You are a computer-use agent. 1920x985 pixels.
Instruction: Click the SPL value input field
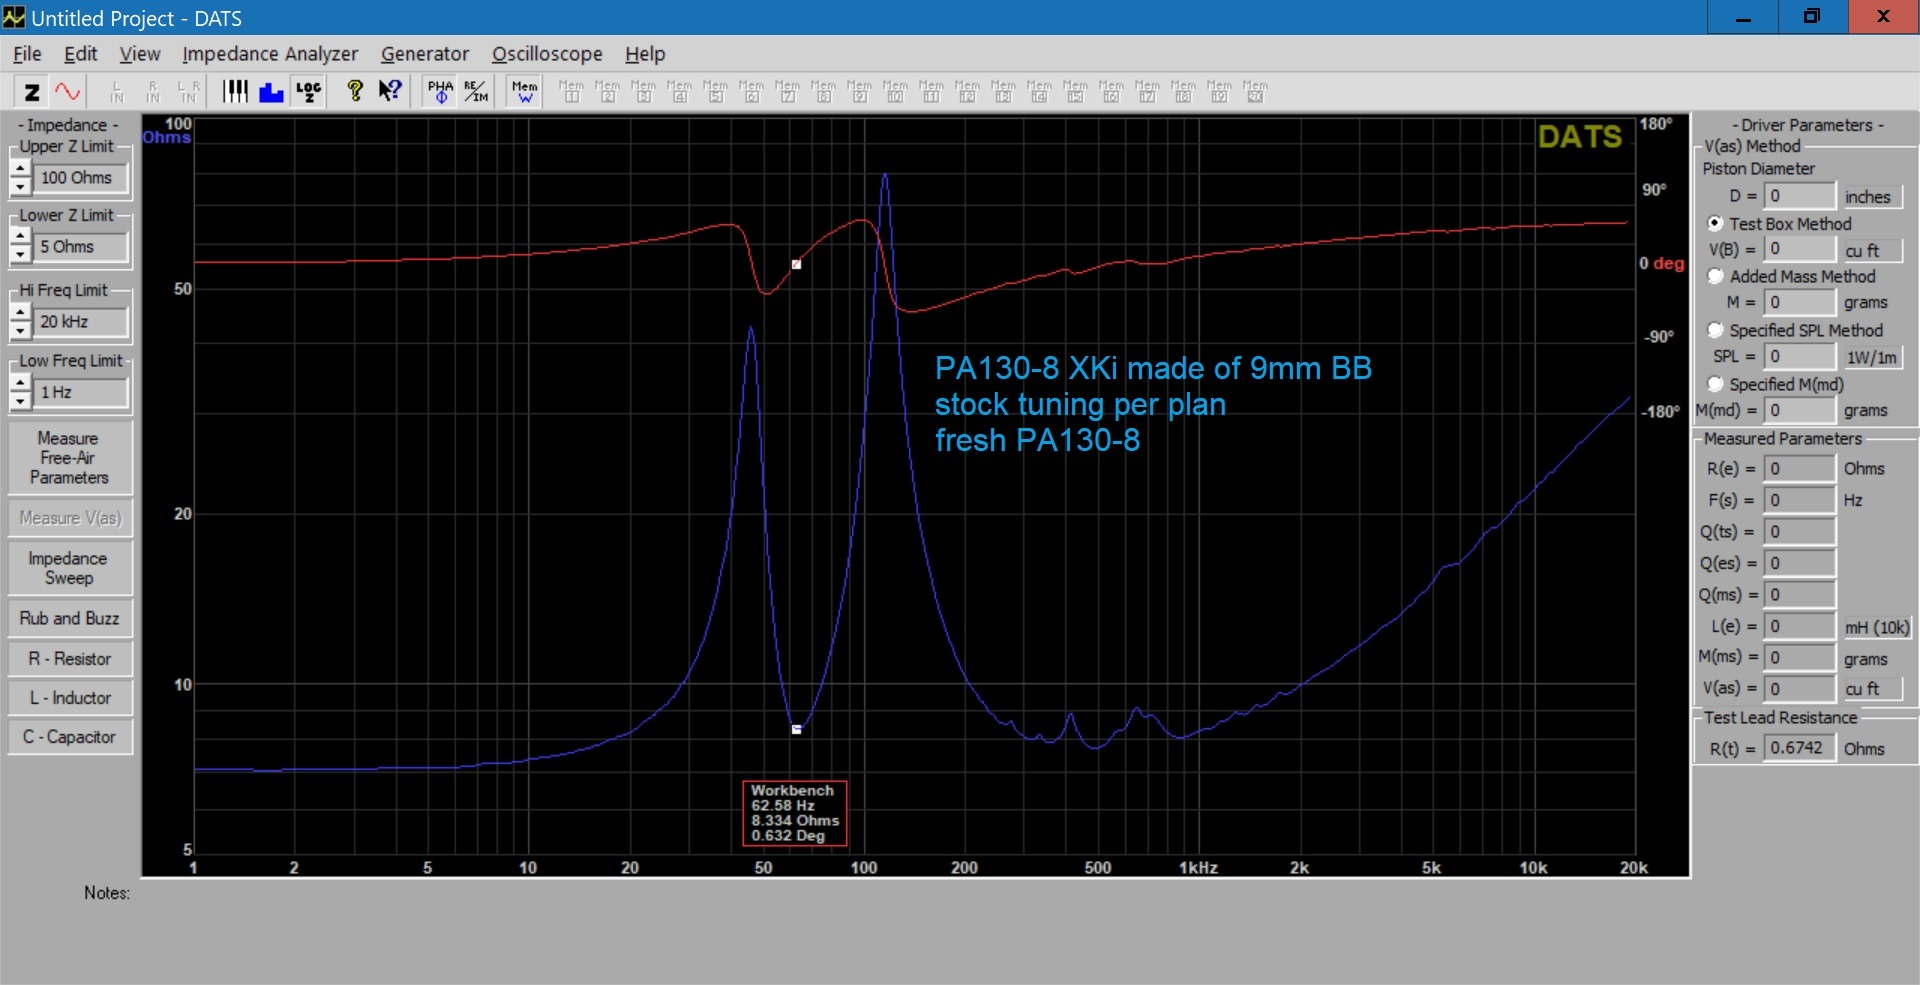tap(1799, 356)
